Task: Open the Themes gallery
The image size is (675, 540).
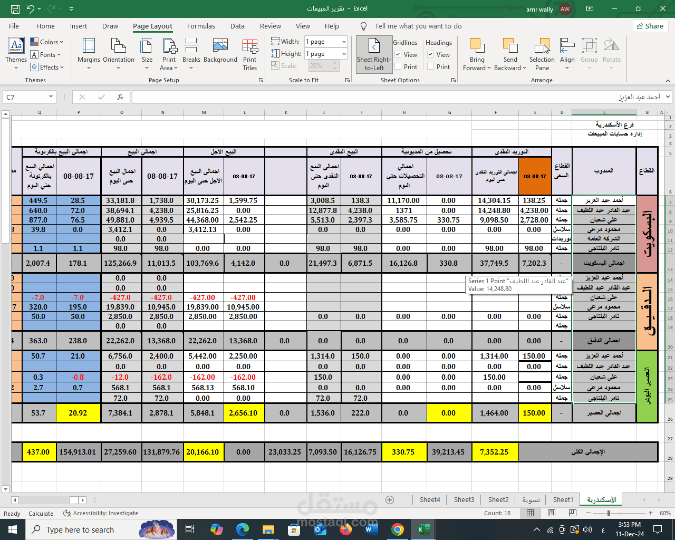Action: pos(16,54)
